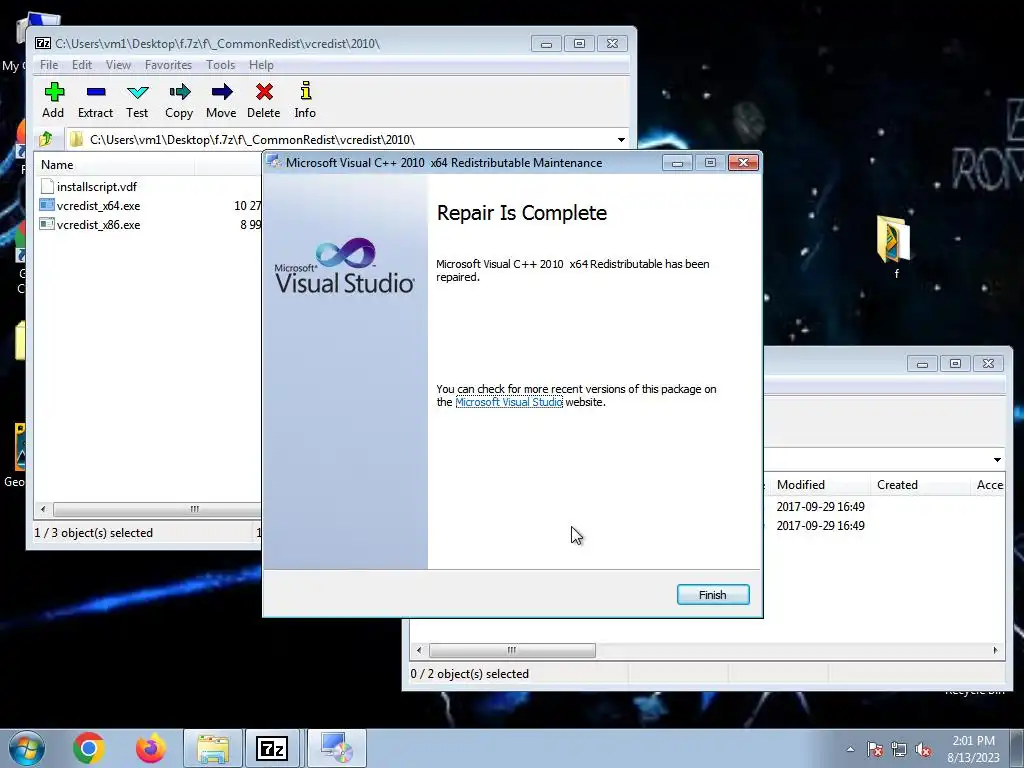The width and height of the screenshot is (1024, 768).
Task: Select vcredist_x86.exe file
Action: click(89, 225)
